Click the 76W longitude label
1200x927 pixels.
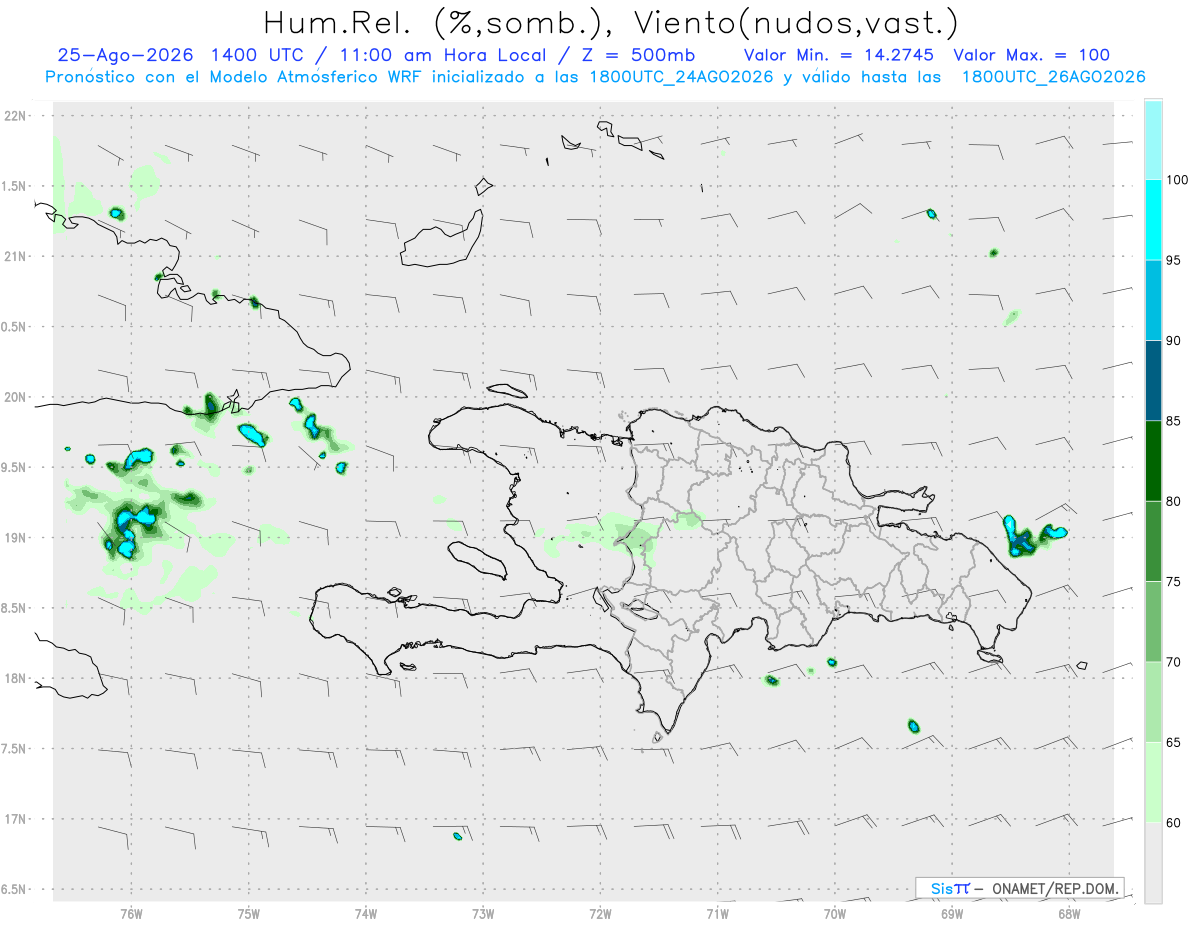pos(131,913)
